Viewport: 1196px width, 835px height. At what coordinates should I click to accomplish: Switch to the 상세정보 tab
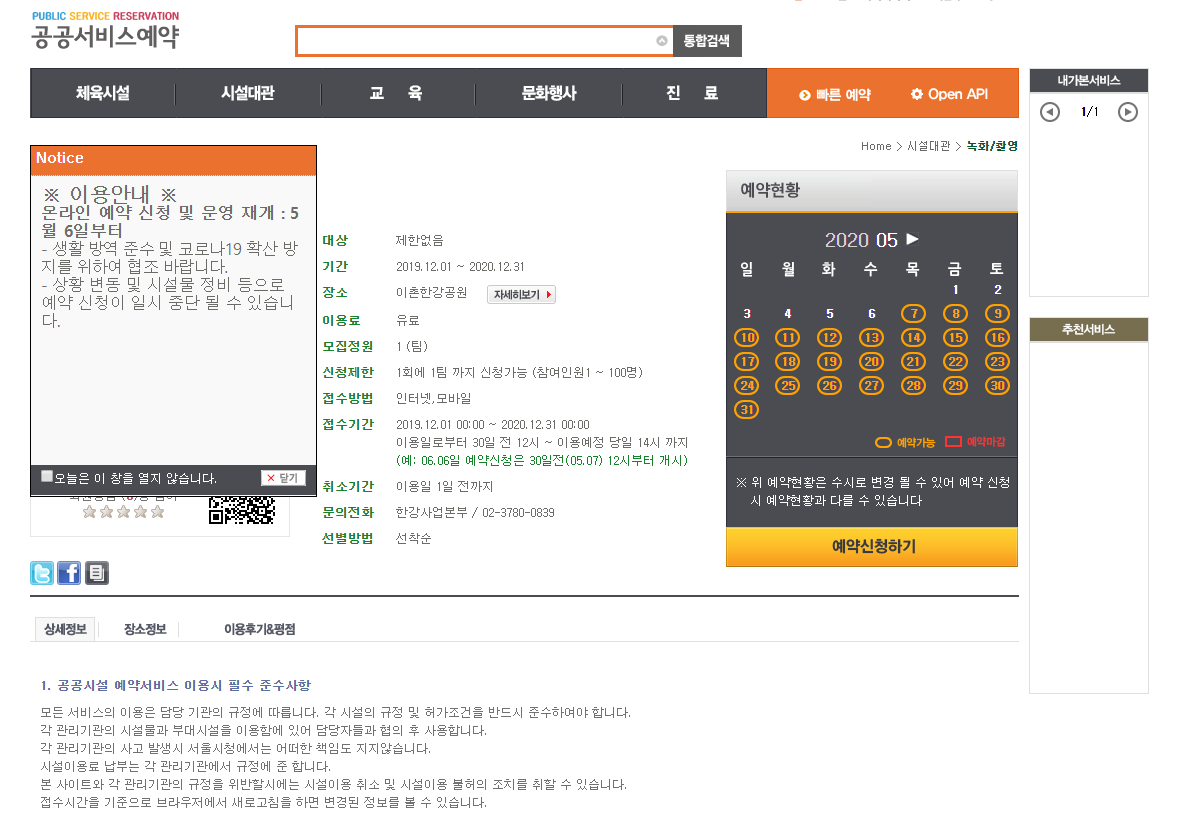click(x=65, y=629)
